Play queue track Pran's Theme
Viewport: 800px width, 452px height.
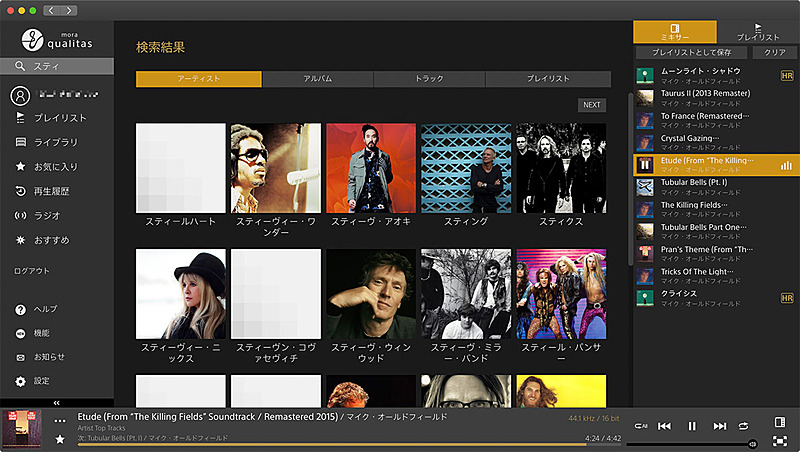[x=716, y=254]
